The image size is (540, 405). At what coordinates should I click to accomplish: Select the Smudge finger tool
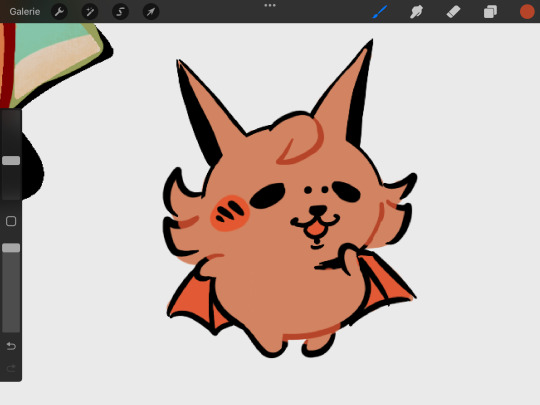coord(416,12)
